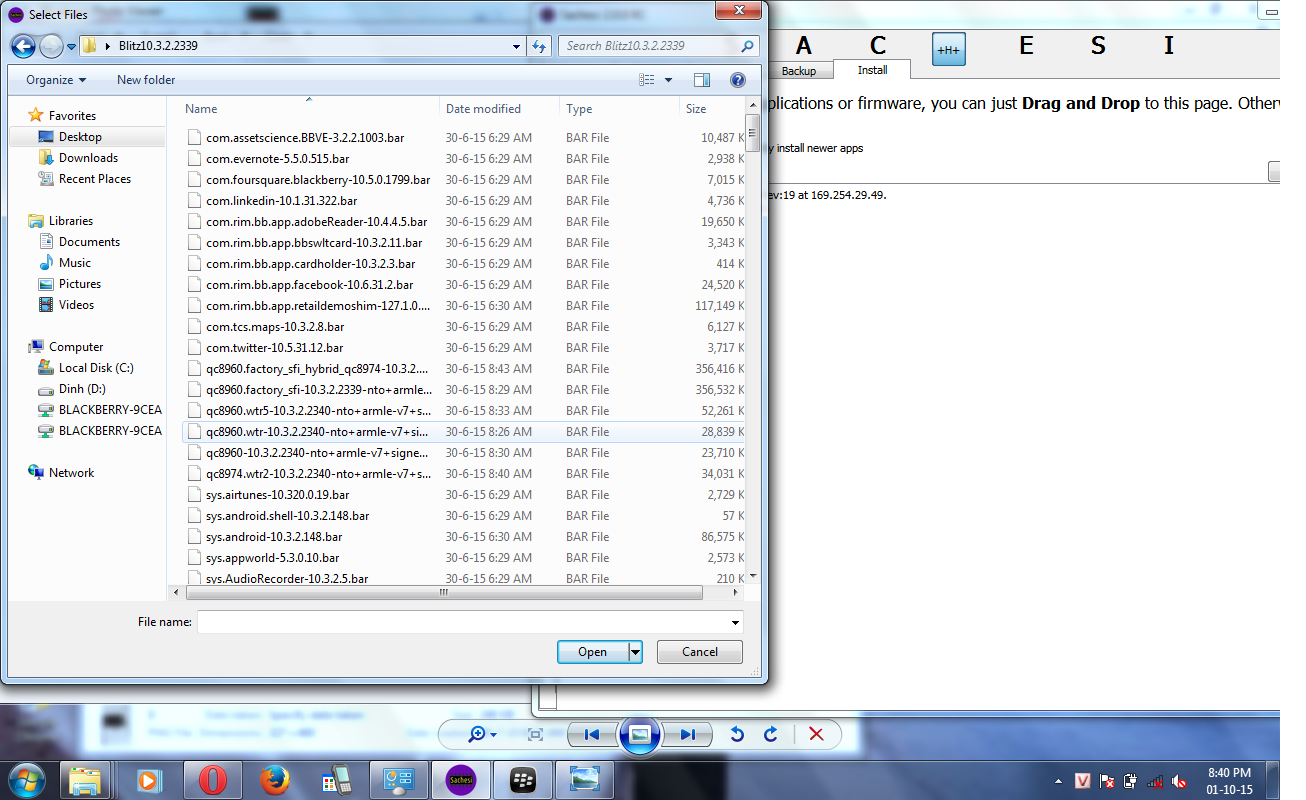
Task: Sort files by the Name column
Action: click(x=310, y=109)
